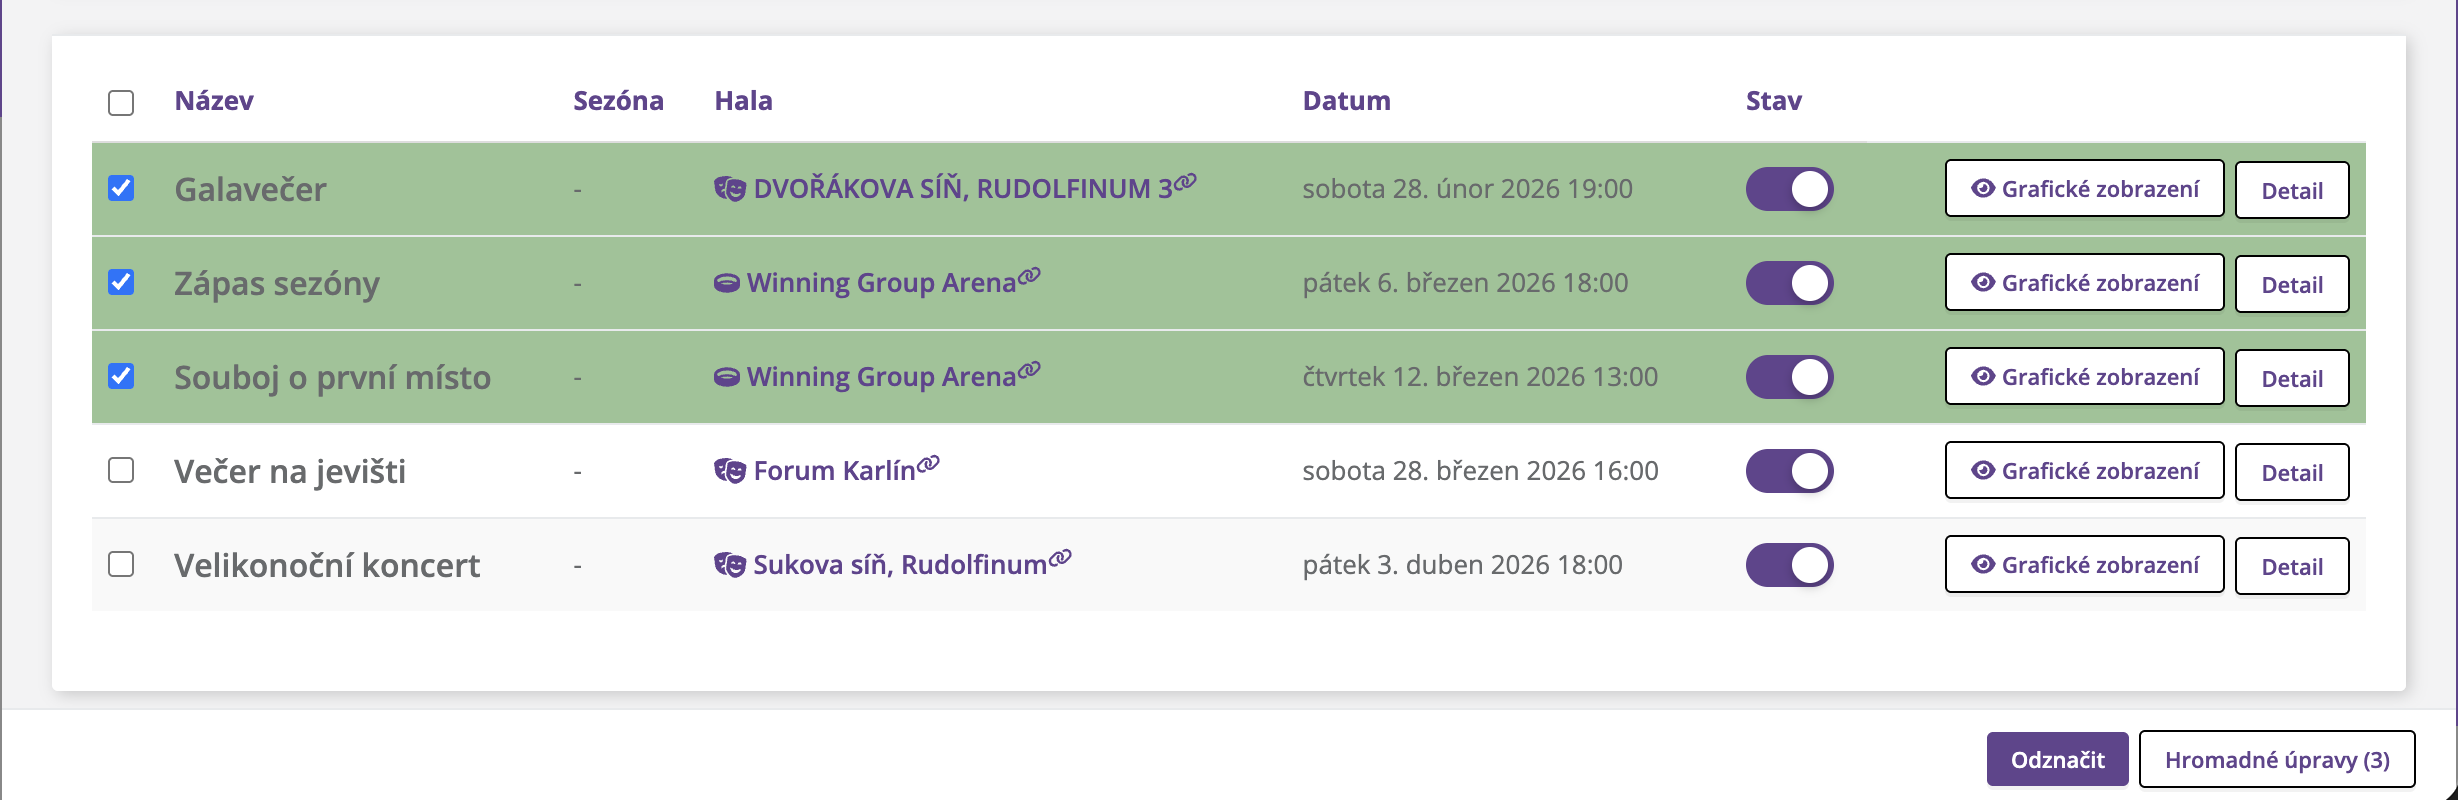This screenshot has width=2458, height=800.
Task: Follow the Winning Group Arena link for Zápas sezóny
Action: point(880,284)
